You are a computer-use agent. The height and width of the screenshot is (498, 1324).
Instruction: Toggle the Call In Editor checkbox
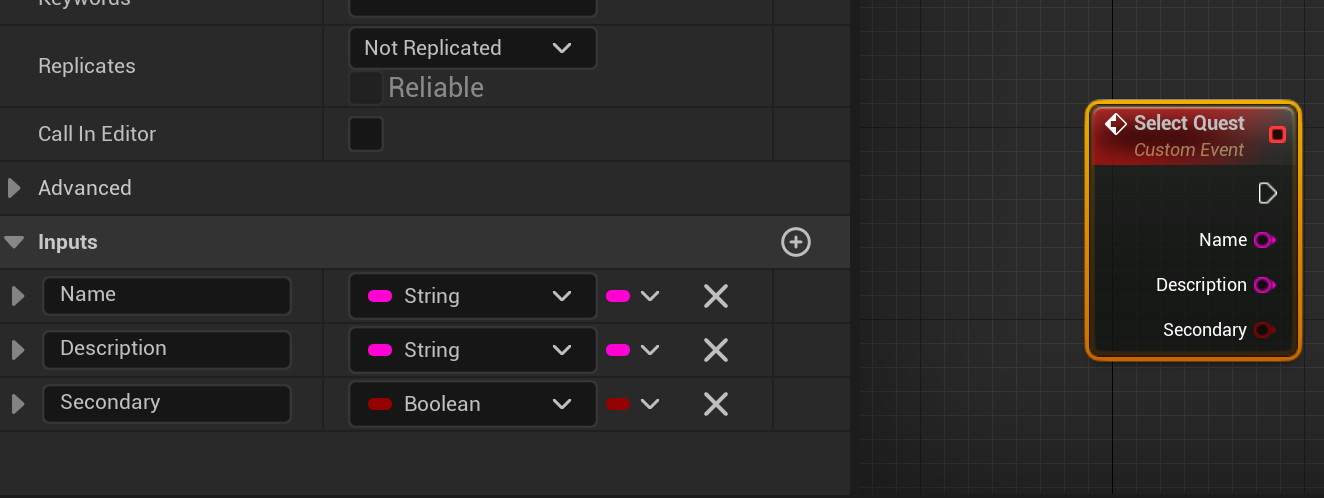(366, 134)
